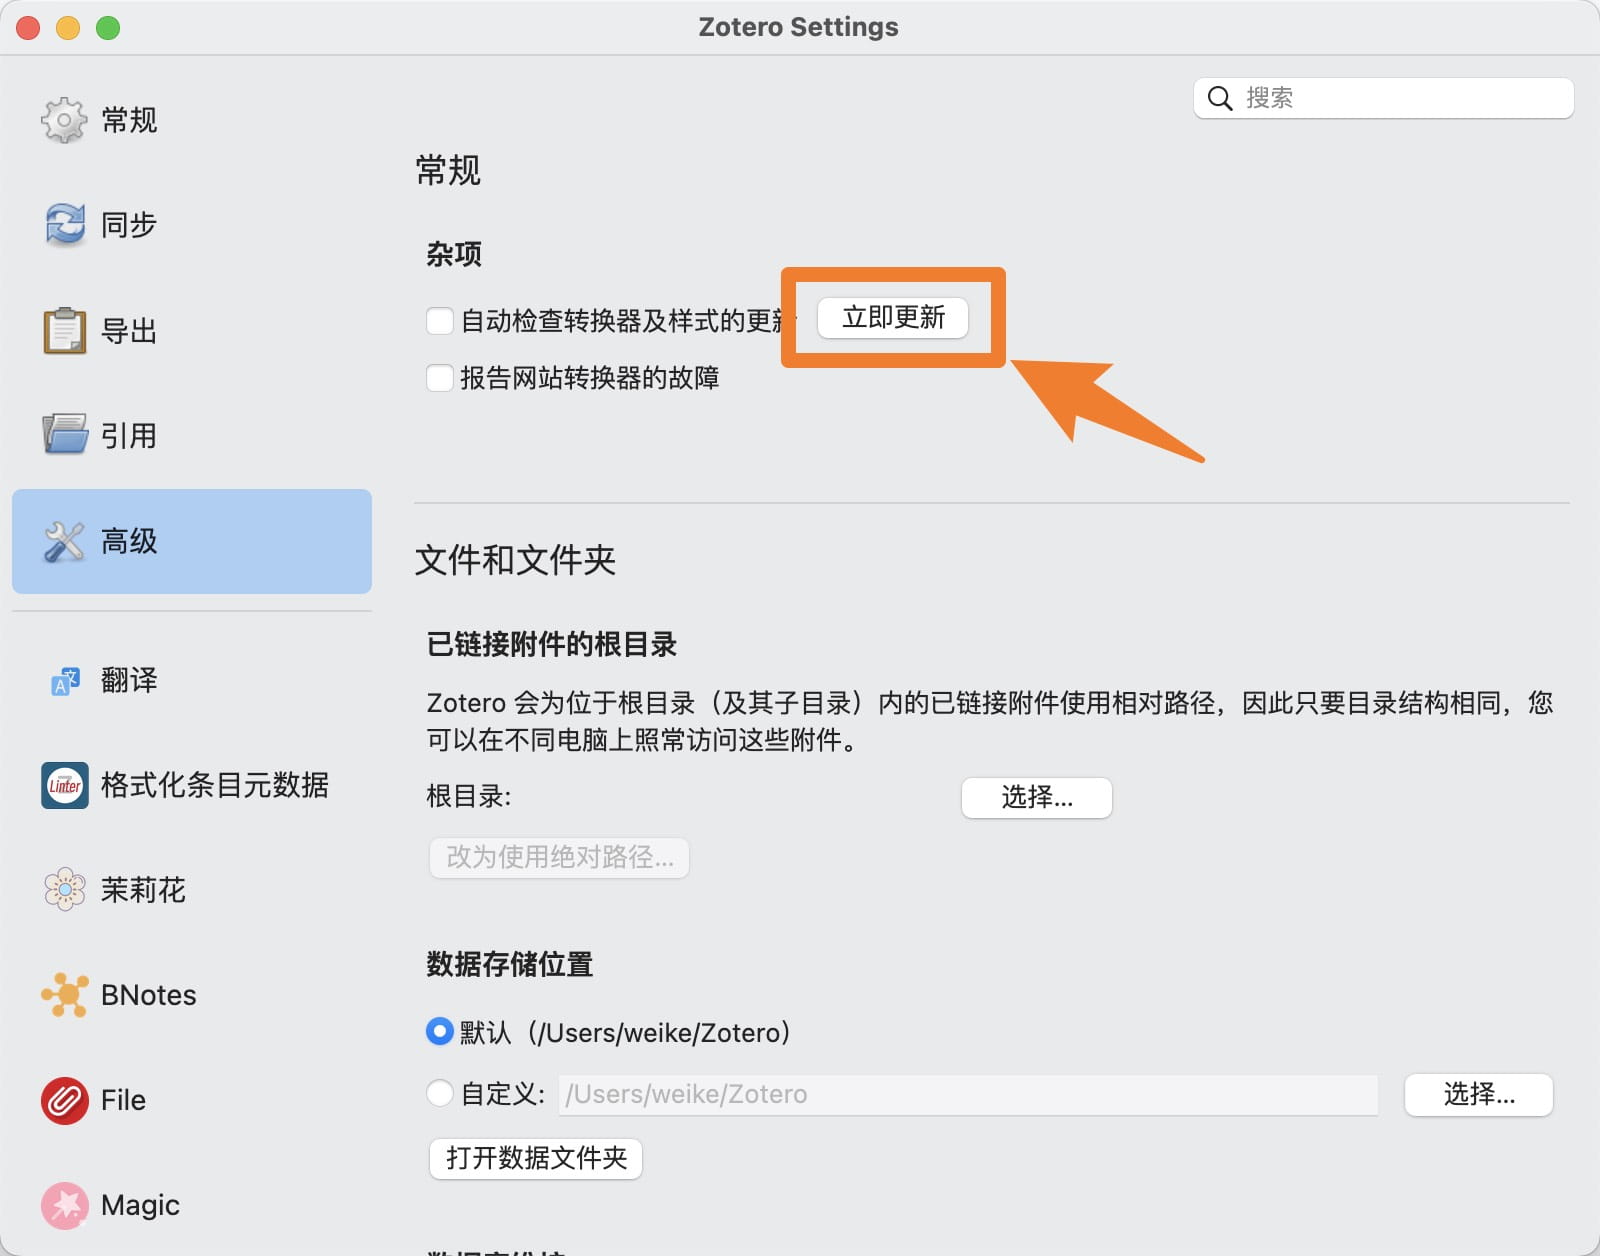Click the 已链接附件的根目录 heading
Screen dimensions: 1600x1256
(552, 644)
